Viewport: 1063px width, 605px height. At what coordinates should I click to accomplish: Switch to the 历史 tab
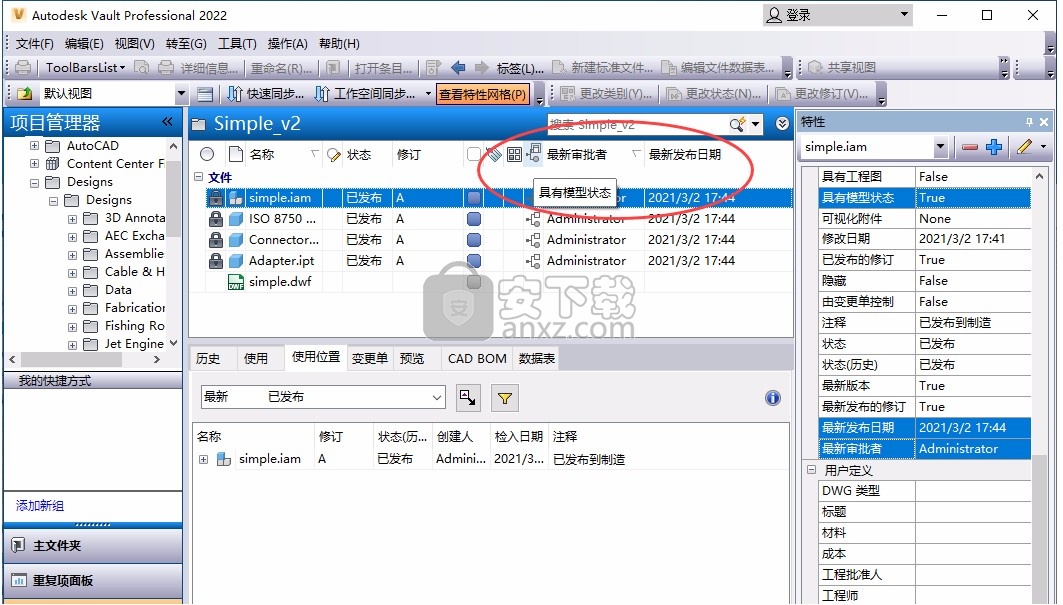click(208, 359)
